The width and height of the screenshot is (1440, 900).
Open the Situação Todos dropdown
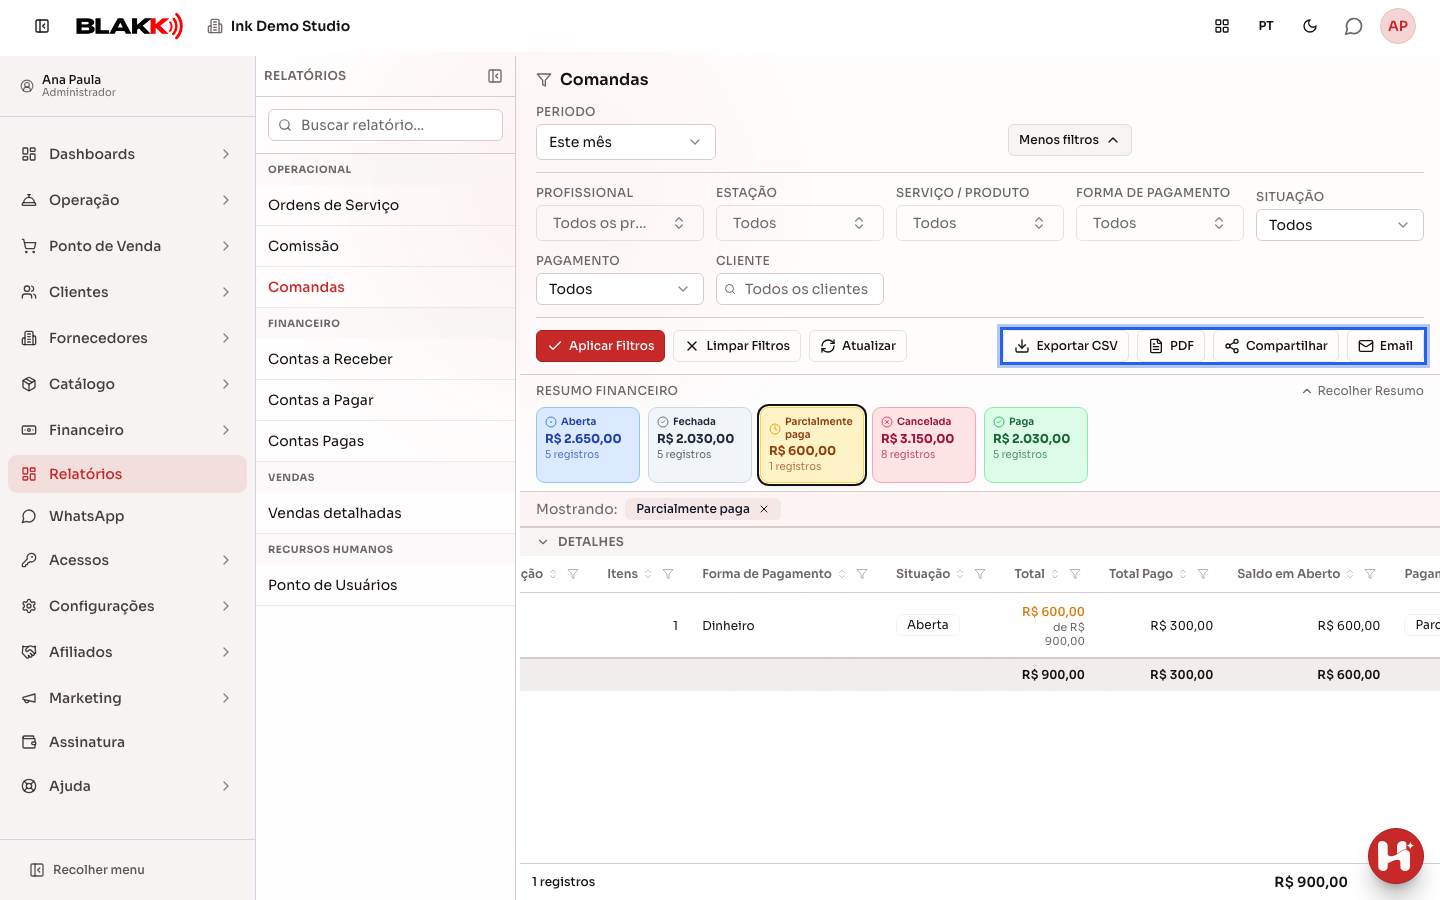click(1340, 225)
